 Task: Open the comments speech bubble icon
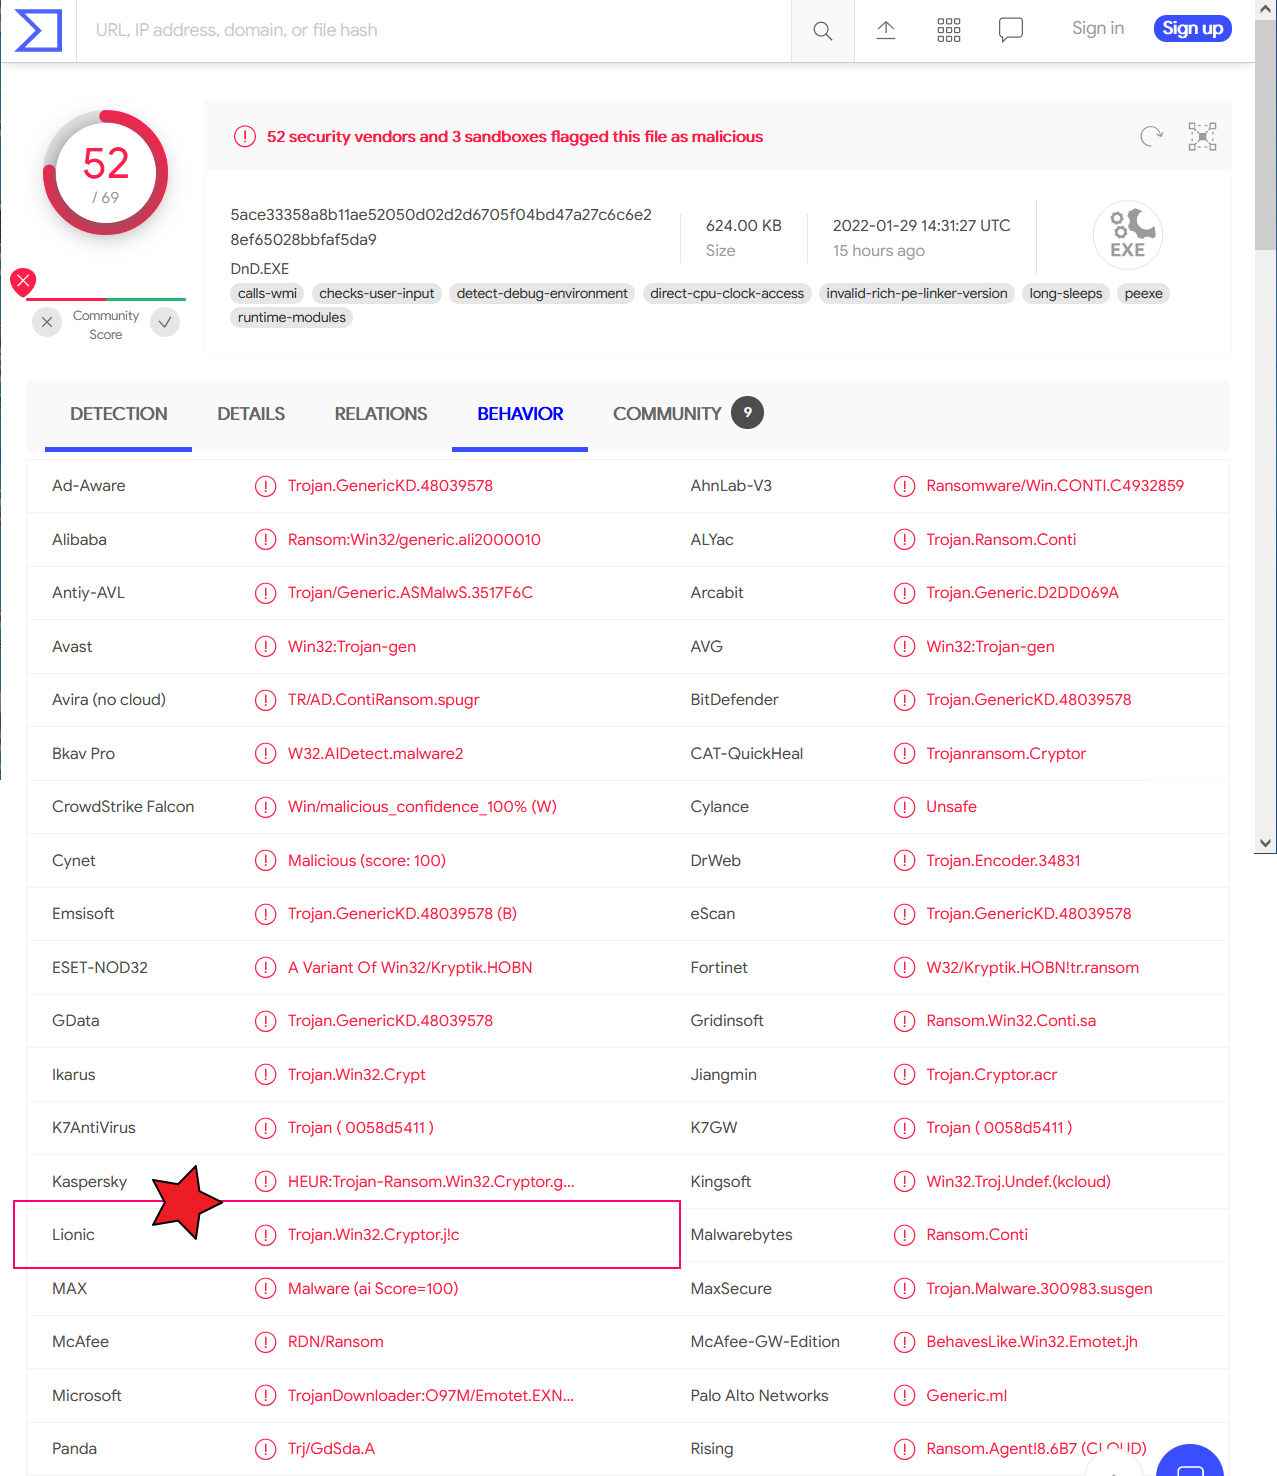1011,30
